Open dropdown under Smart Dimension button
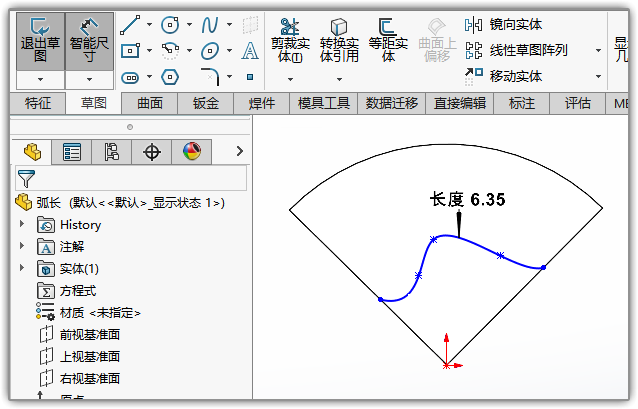The height and width of the screenshot is (409, 638). 89,79
